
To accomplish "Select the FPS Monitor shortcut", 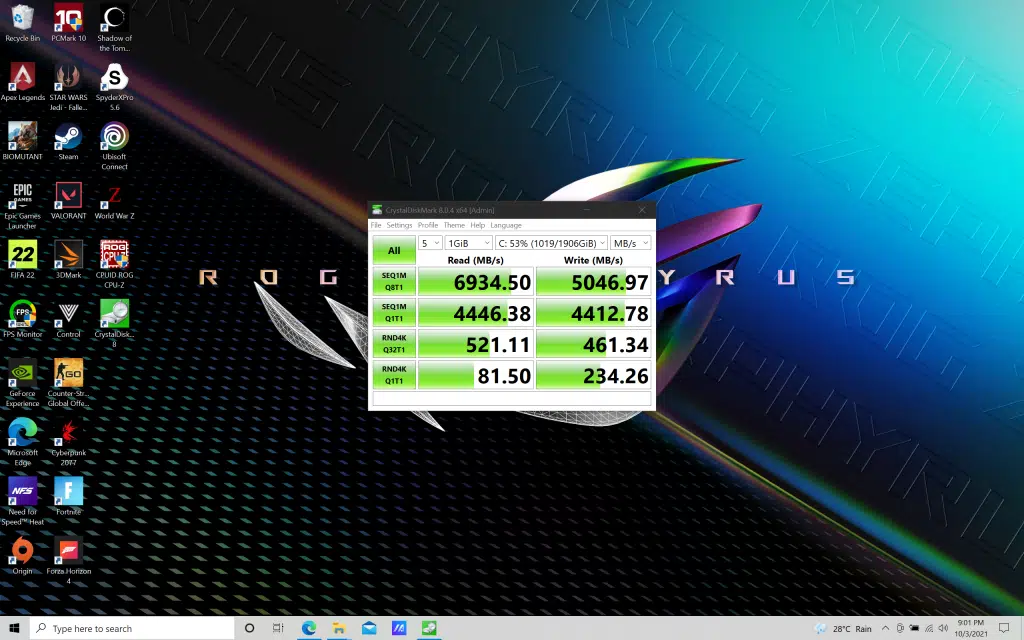I will (x=23, y=319).
